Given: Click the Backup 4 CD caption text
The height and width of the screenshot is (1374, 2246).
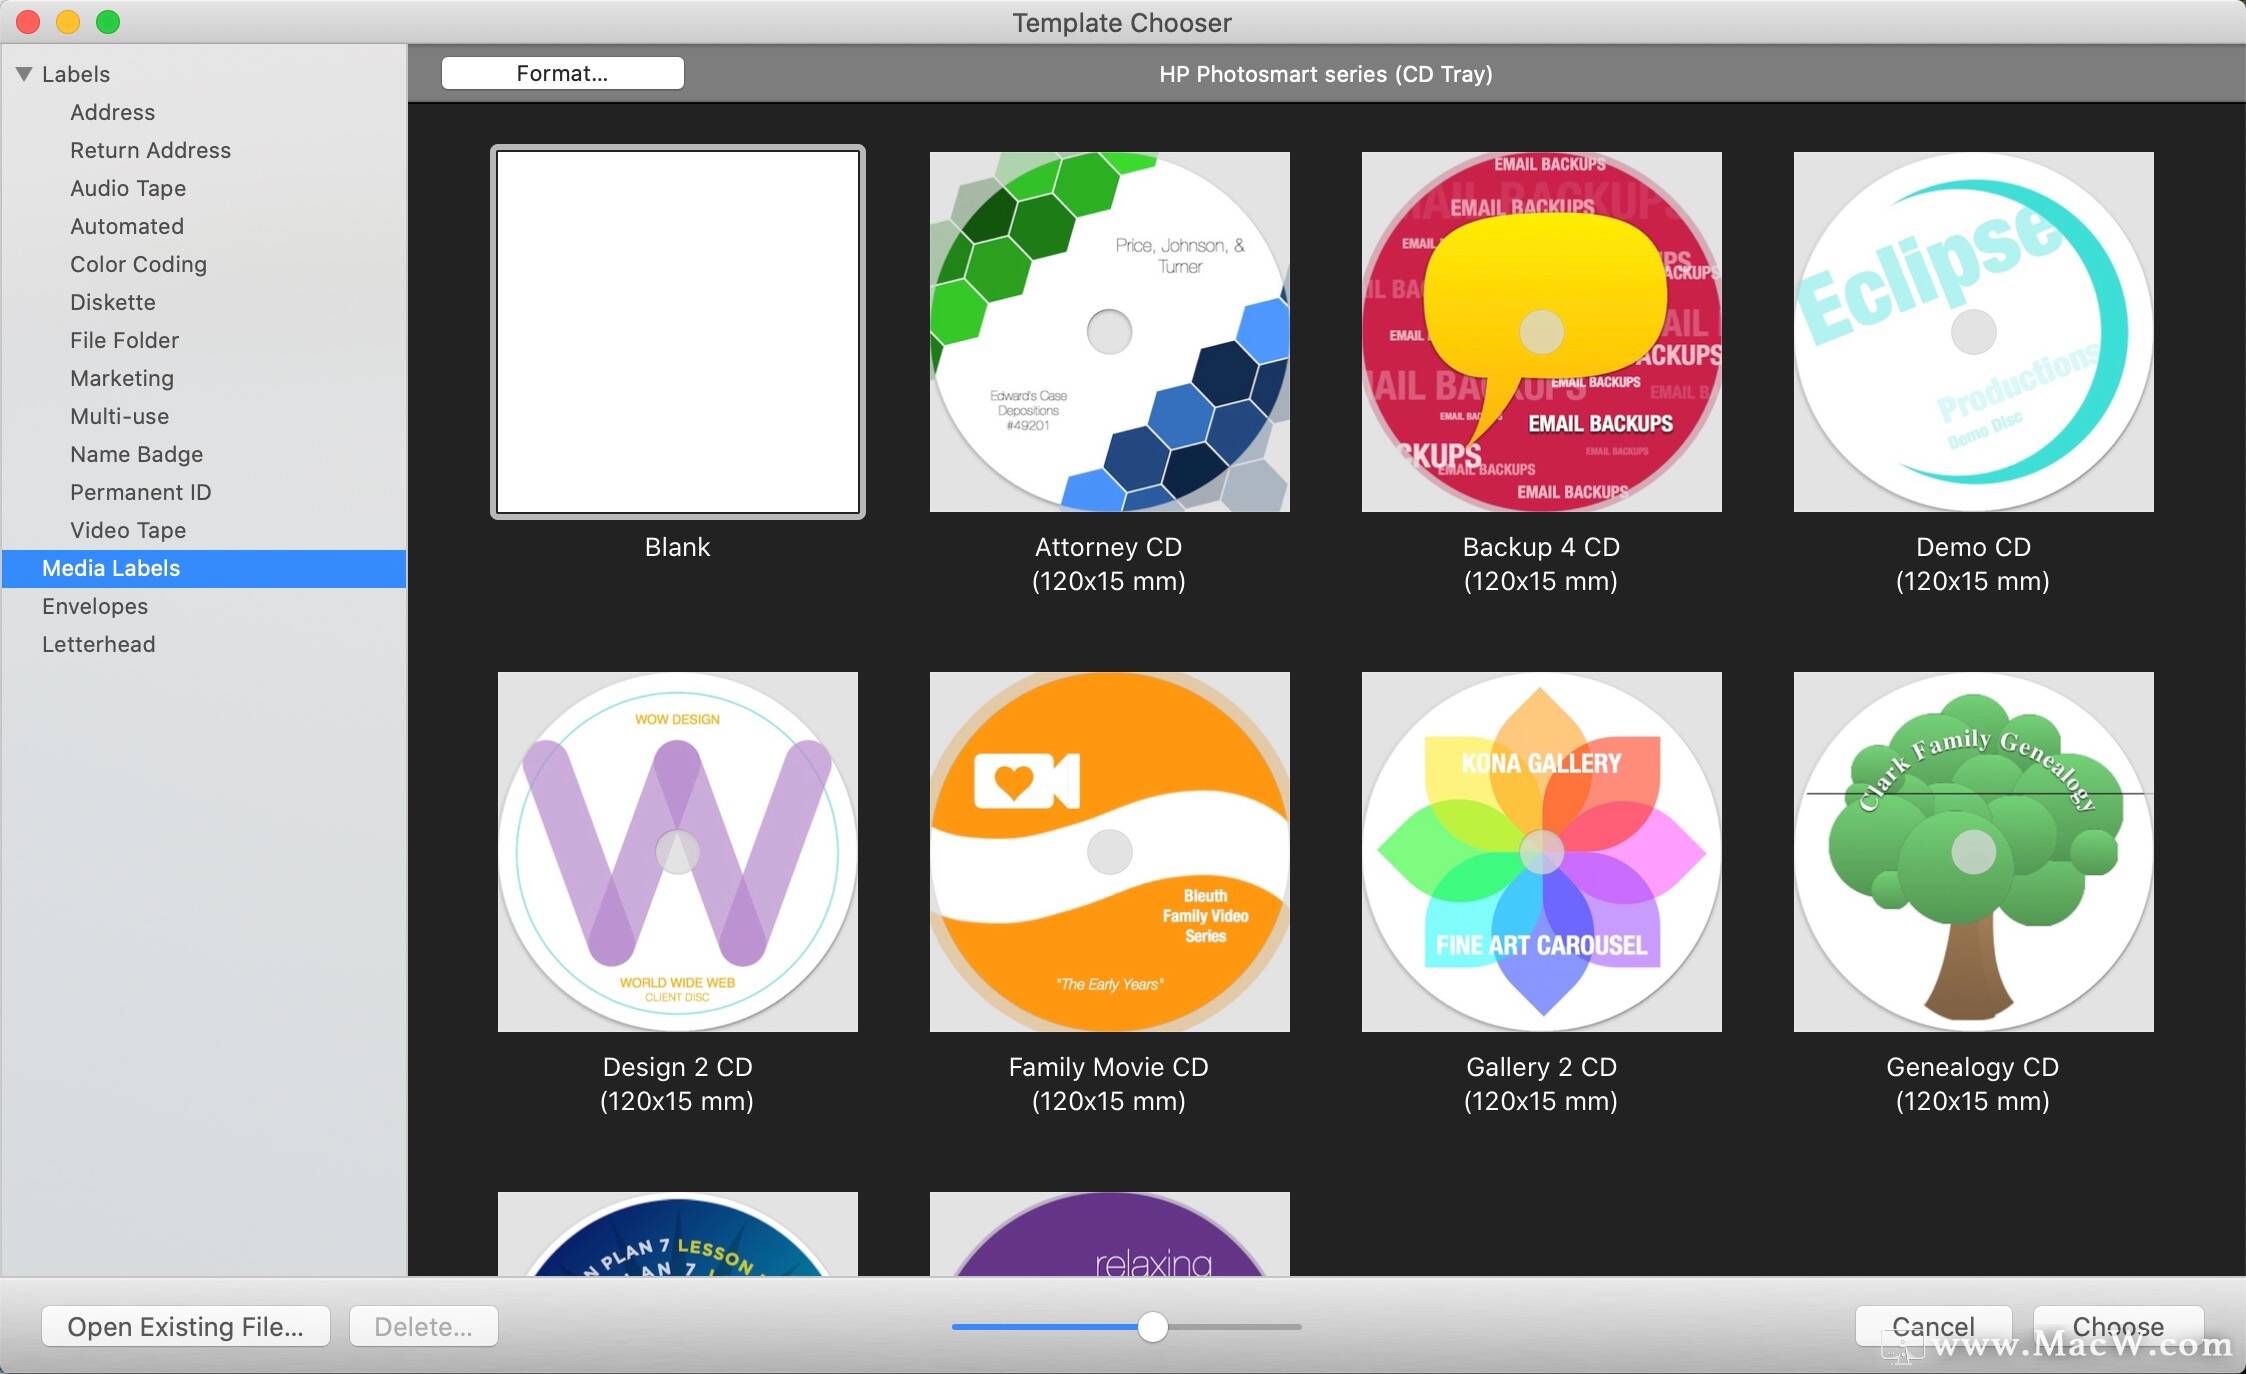Looking at the screenshot, I should point(1541,564).
